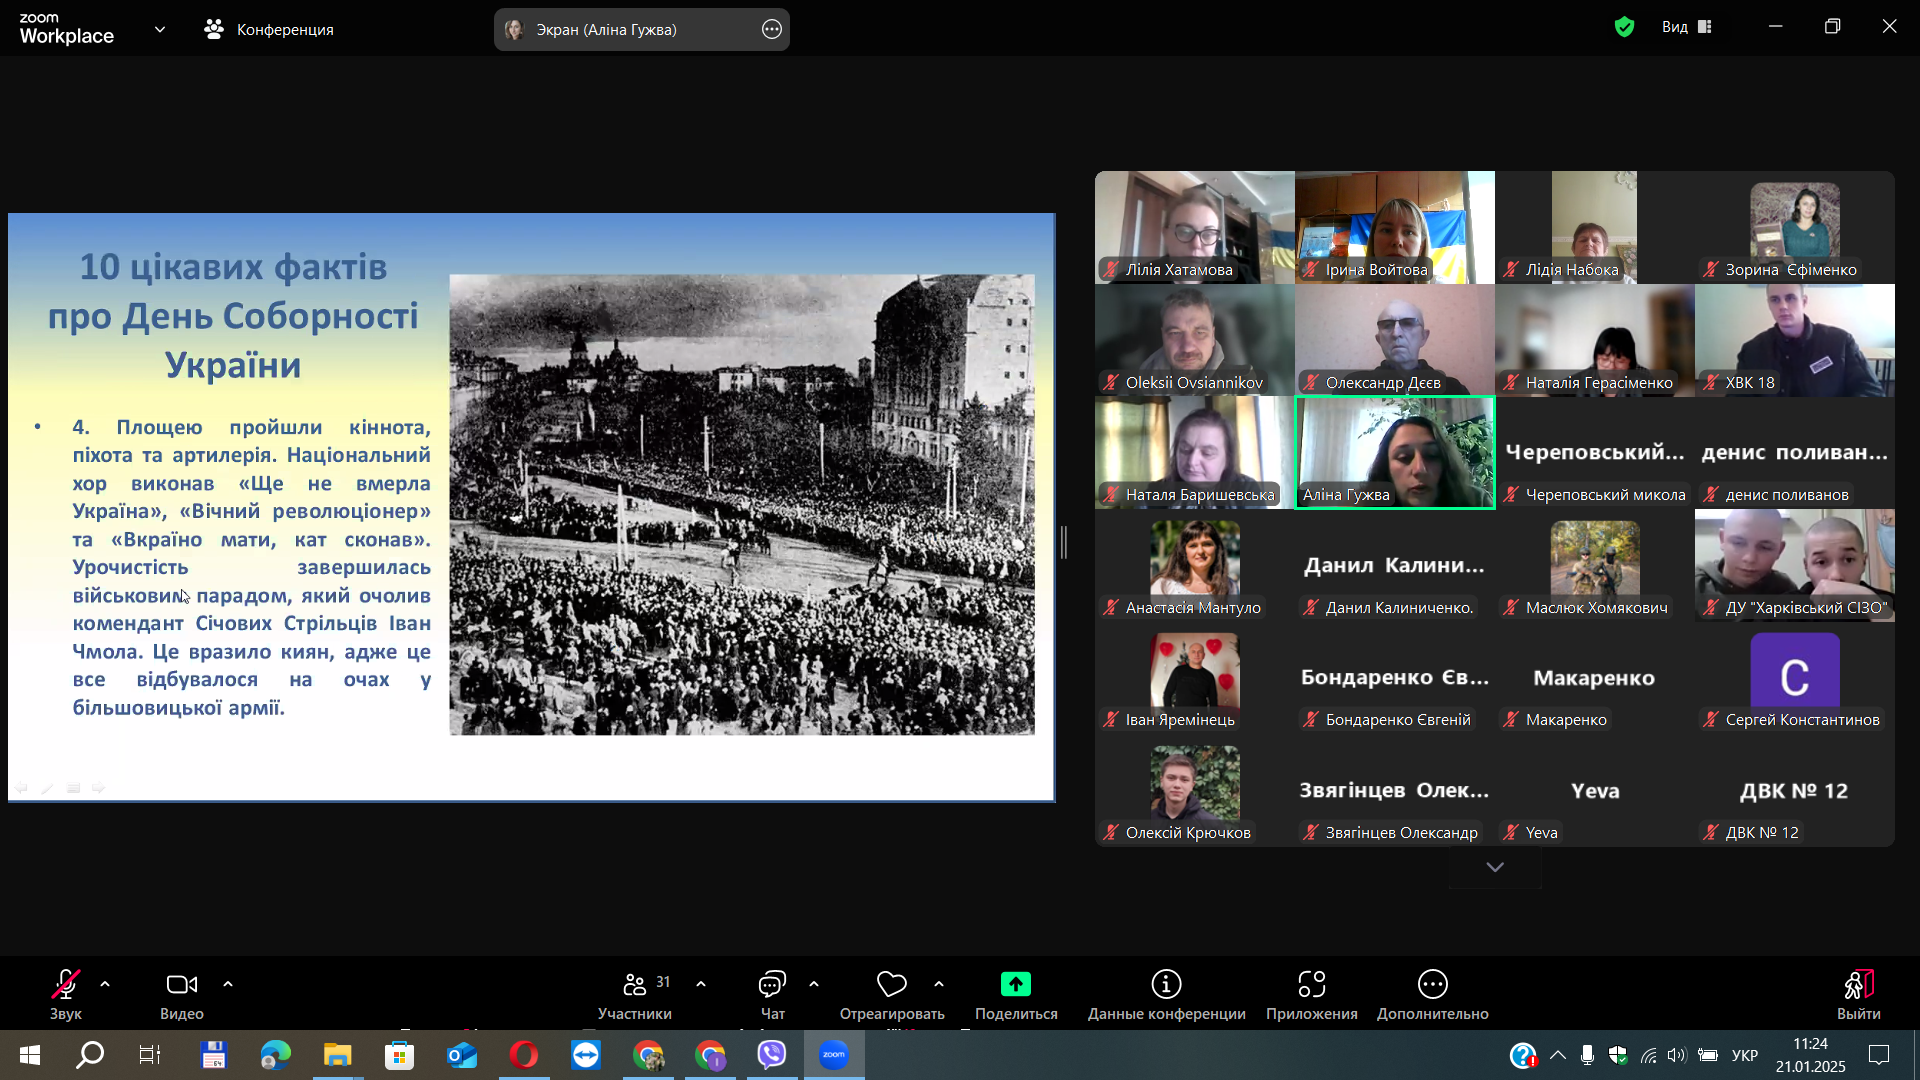
Task: Open Viber from the taskbar
Action: click(x=772, y=1055)
